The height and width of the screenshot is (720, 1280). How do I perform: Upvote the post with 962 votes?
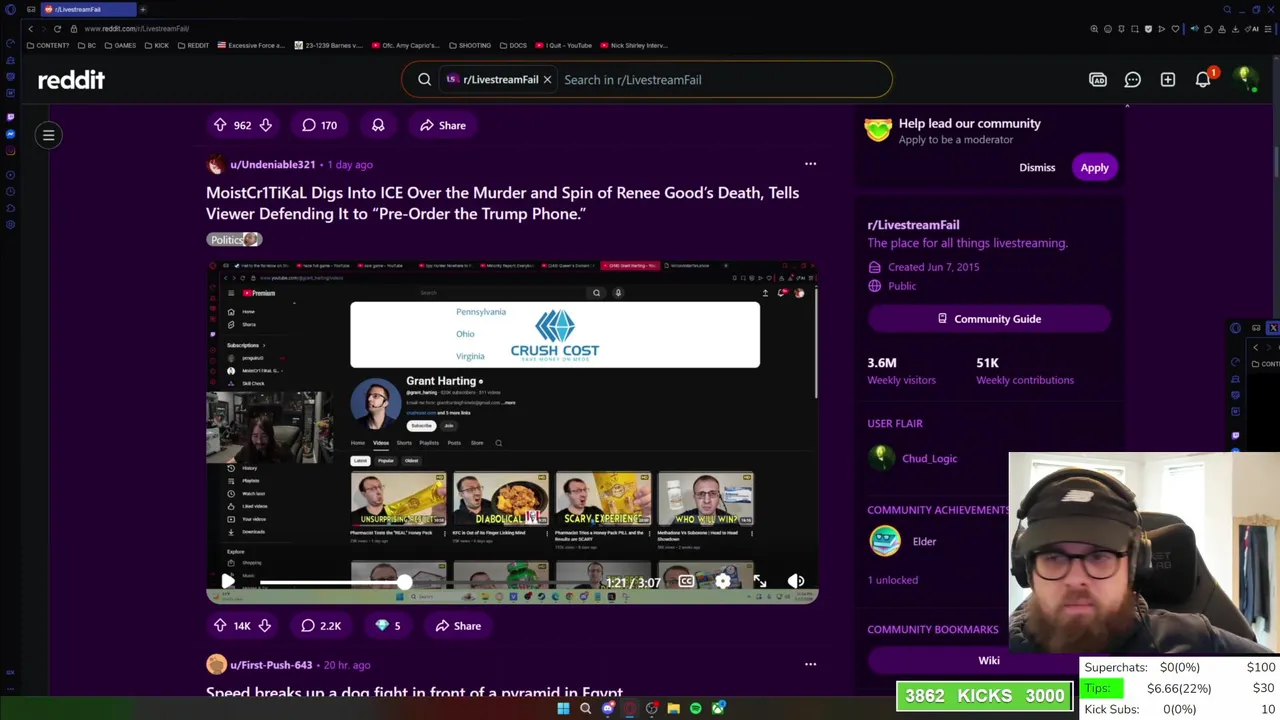[x=220, y=125]
